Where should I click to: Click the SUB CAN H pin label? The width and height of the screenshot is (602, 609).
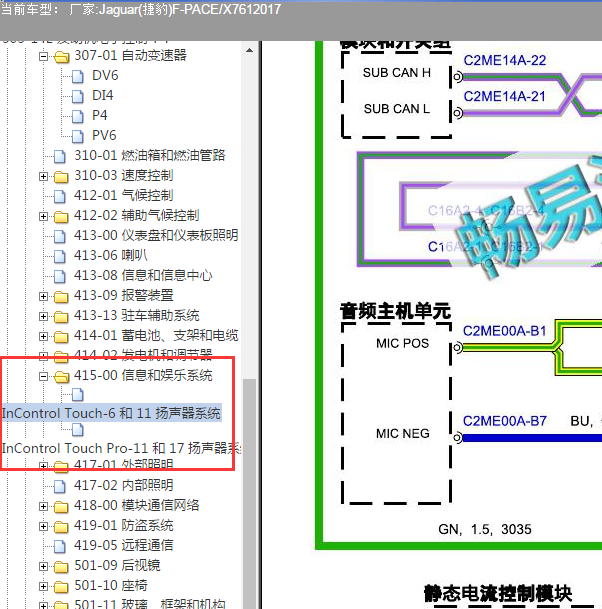click(x=397, y=73)
